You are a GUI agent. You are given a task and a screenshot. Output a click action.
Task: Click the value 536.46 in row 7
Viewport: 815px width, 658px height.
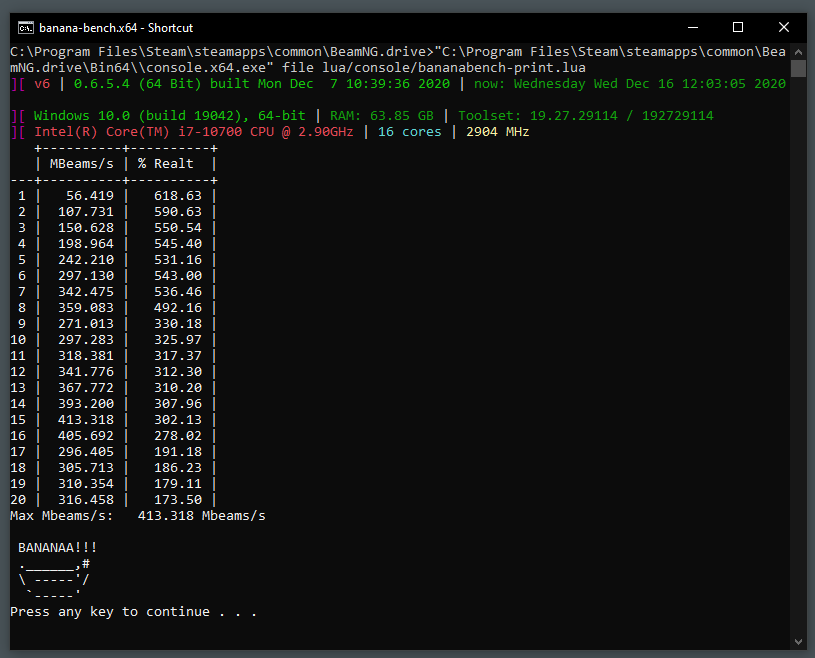pos(178,292)
